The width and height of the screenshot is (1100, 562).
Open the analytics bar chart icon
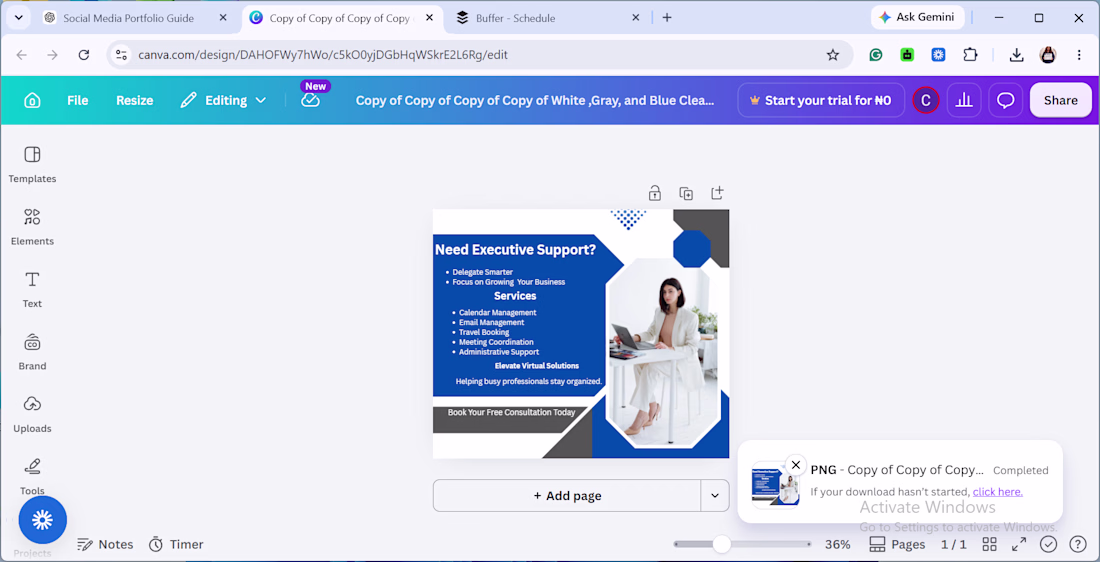coord(965,100)
